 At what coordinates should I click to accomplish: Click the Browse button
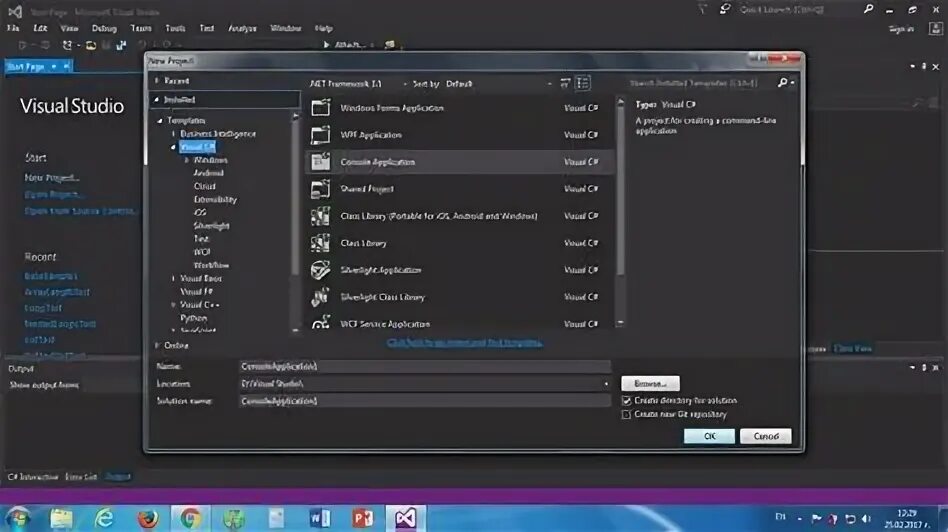651,383
